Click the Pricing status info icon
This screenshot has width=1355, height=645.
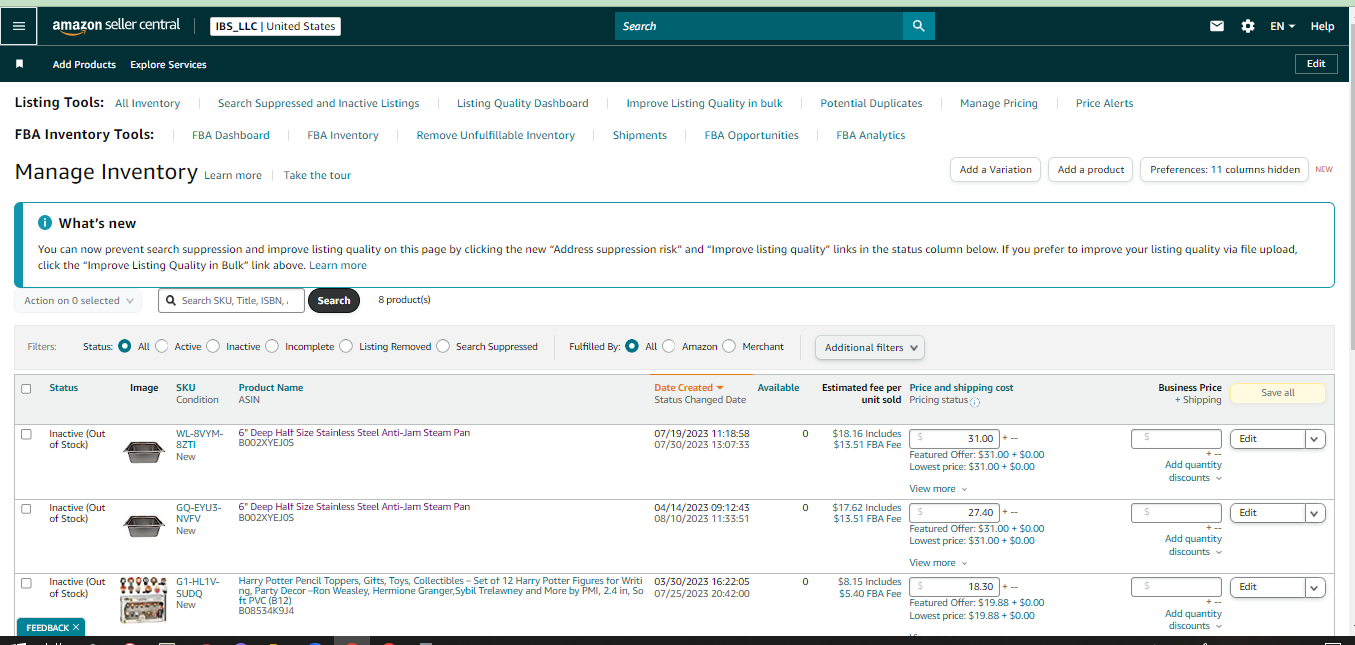click(975, 402)
